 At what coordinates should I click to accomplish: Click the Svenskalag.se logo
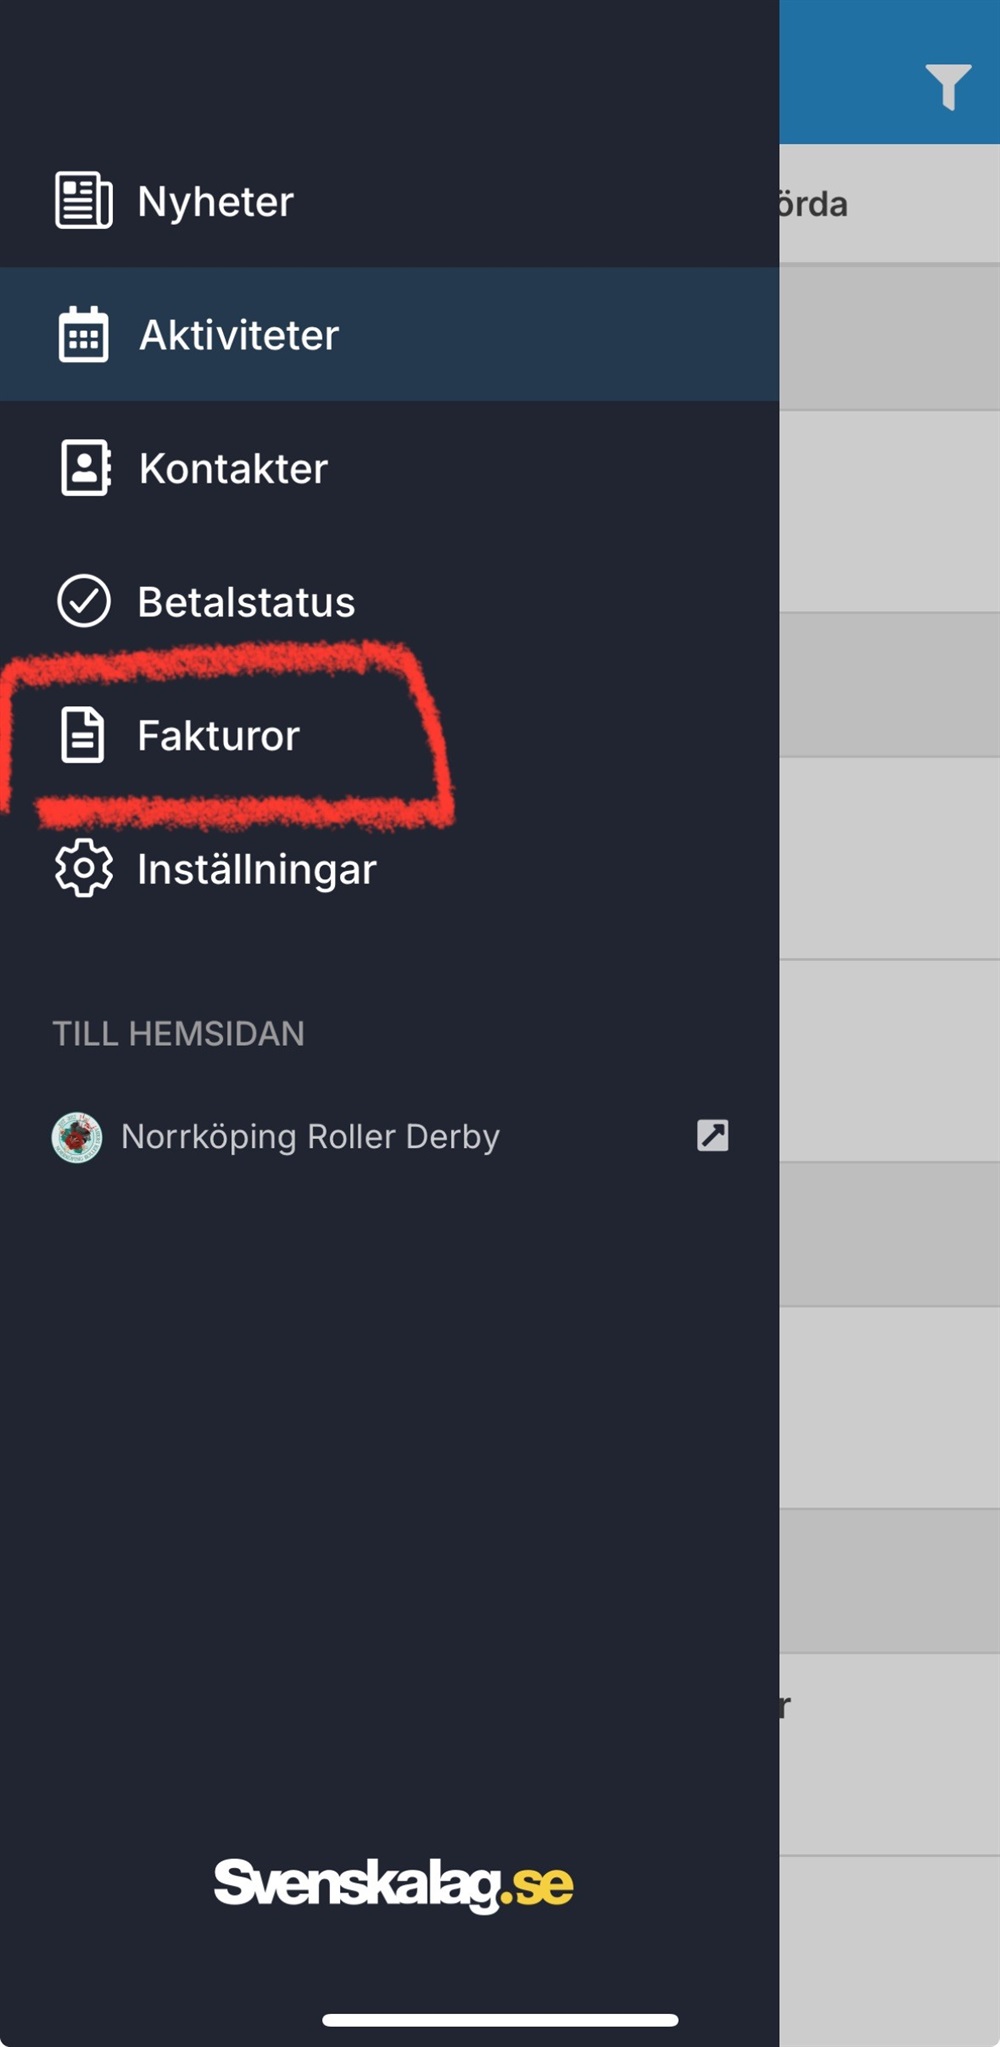click(393, 1884)
